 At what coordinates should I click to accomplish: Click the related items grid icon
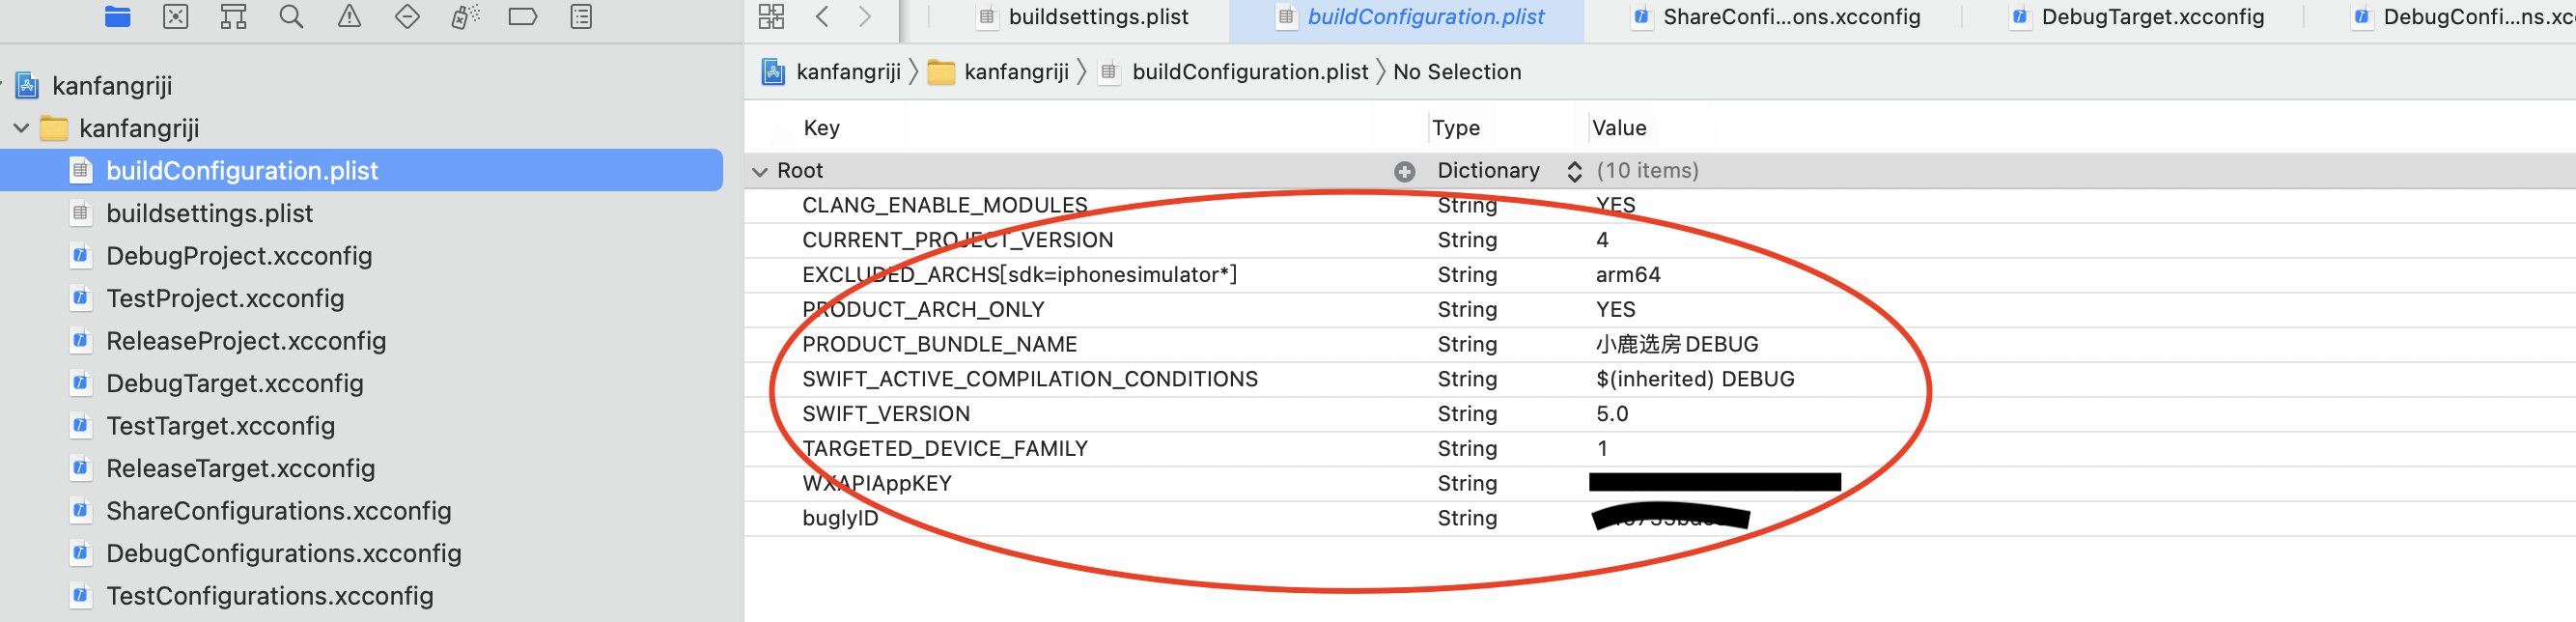point(771,17)
